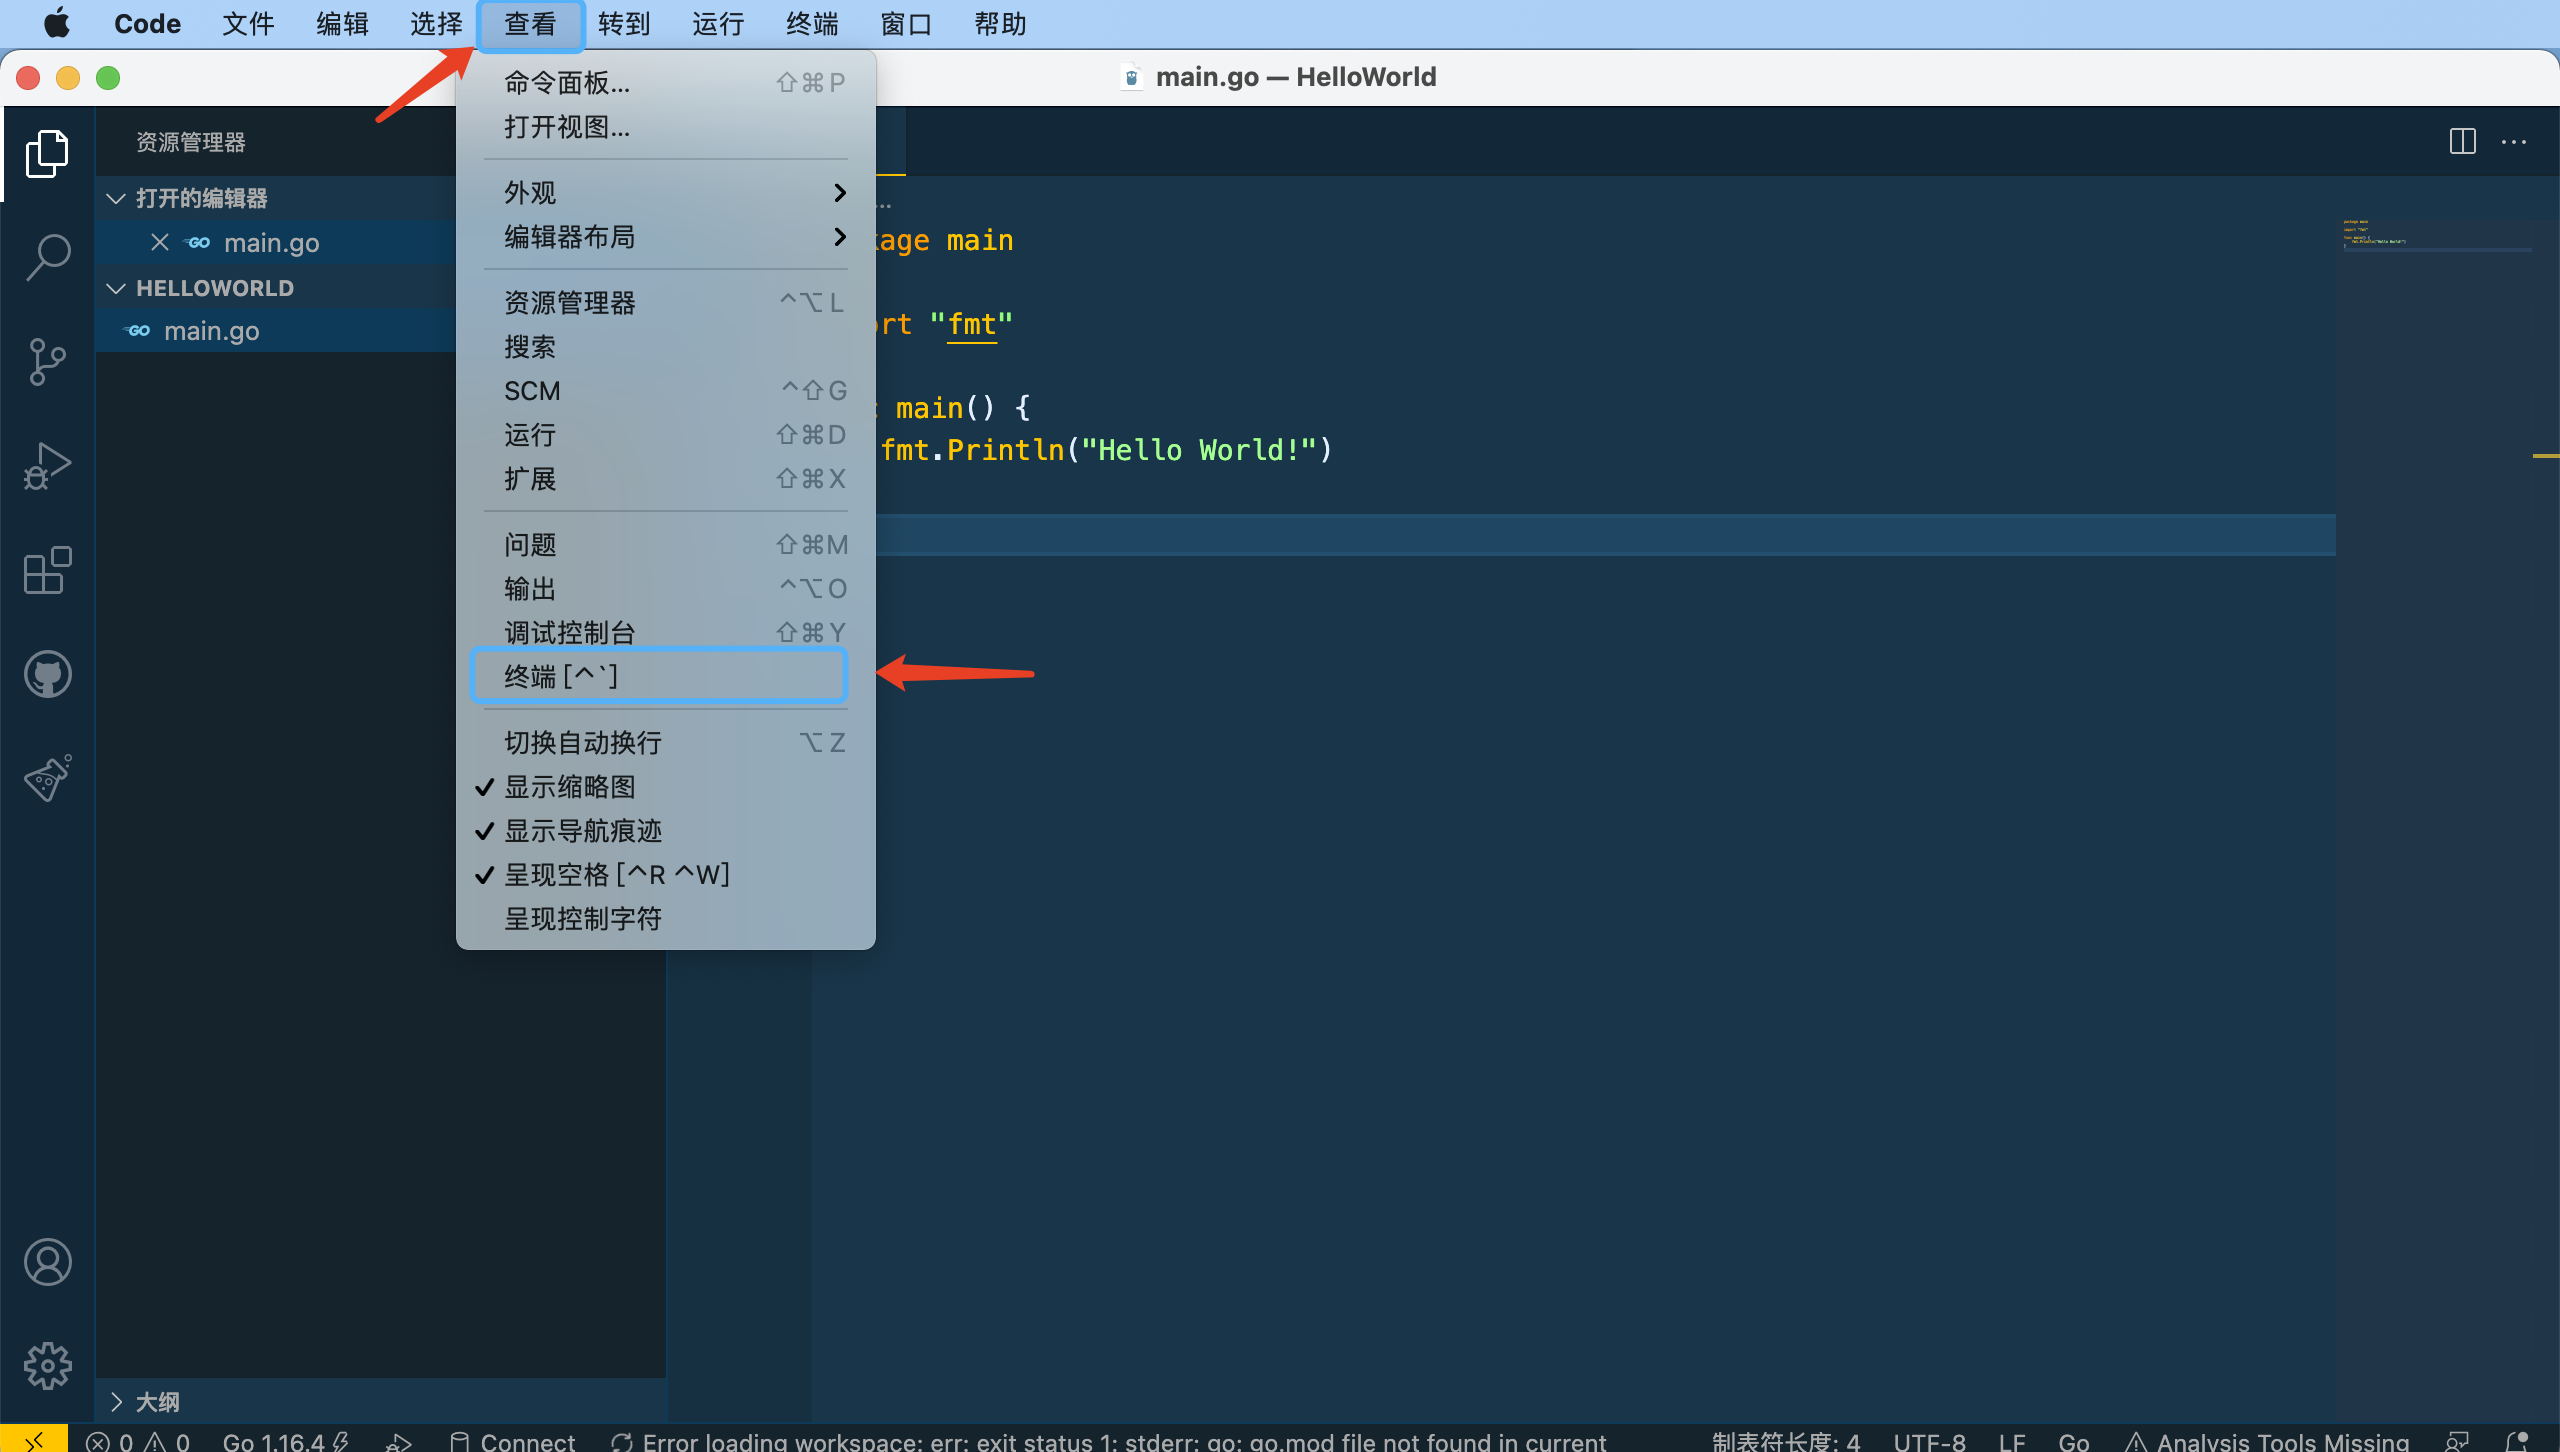Image resolution: width=2560 pixels, height=1452 pixels.
Task: Open the 转到 menu in menu bar
Action: click(624, 24)
